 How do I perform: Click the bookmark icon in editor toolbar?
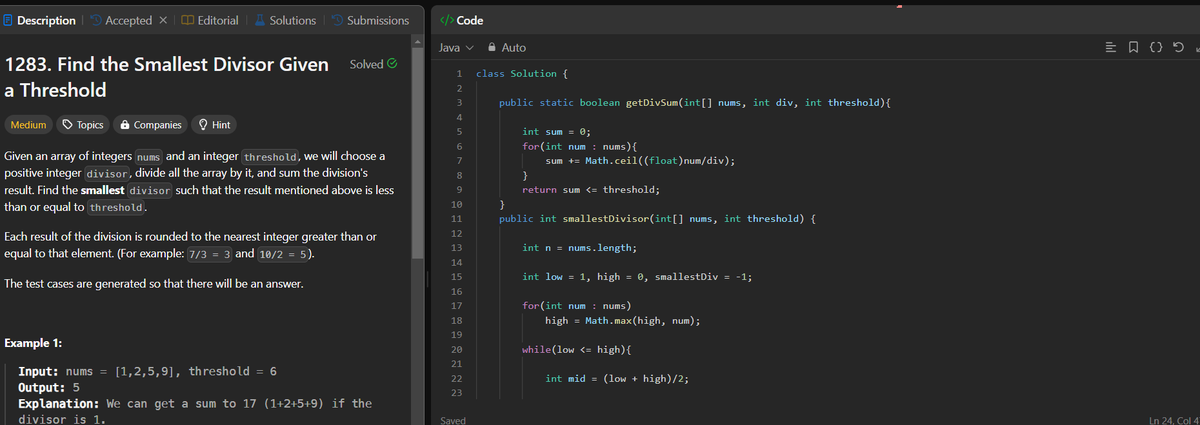tap(1133, 47)
